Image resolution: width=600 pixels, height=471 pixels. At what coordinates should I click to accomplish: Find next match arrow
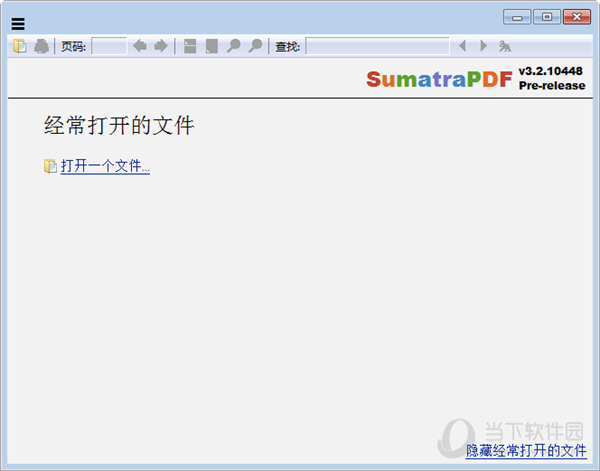pos(483,46)
